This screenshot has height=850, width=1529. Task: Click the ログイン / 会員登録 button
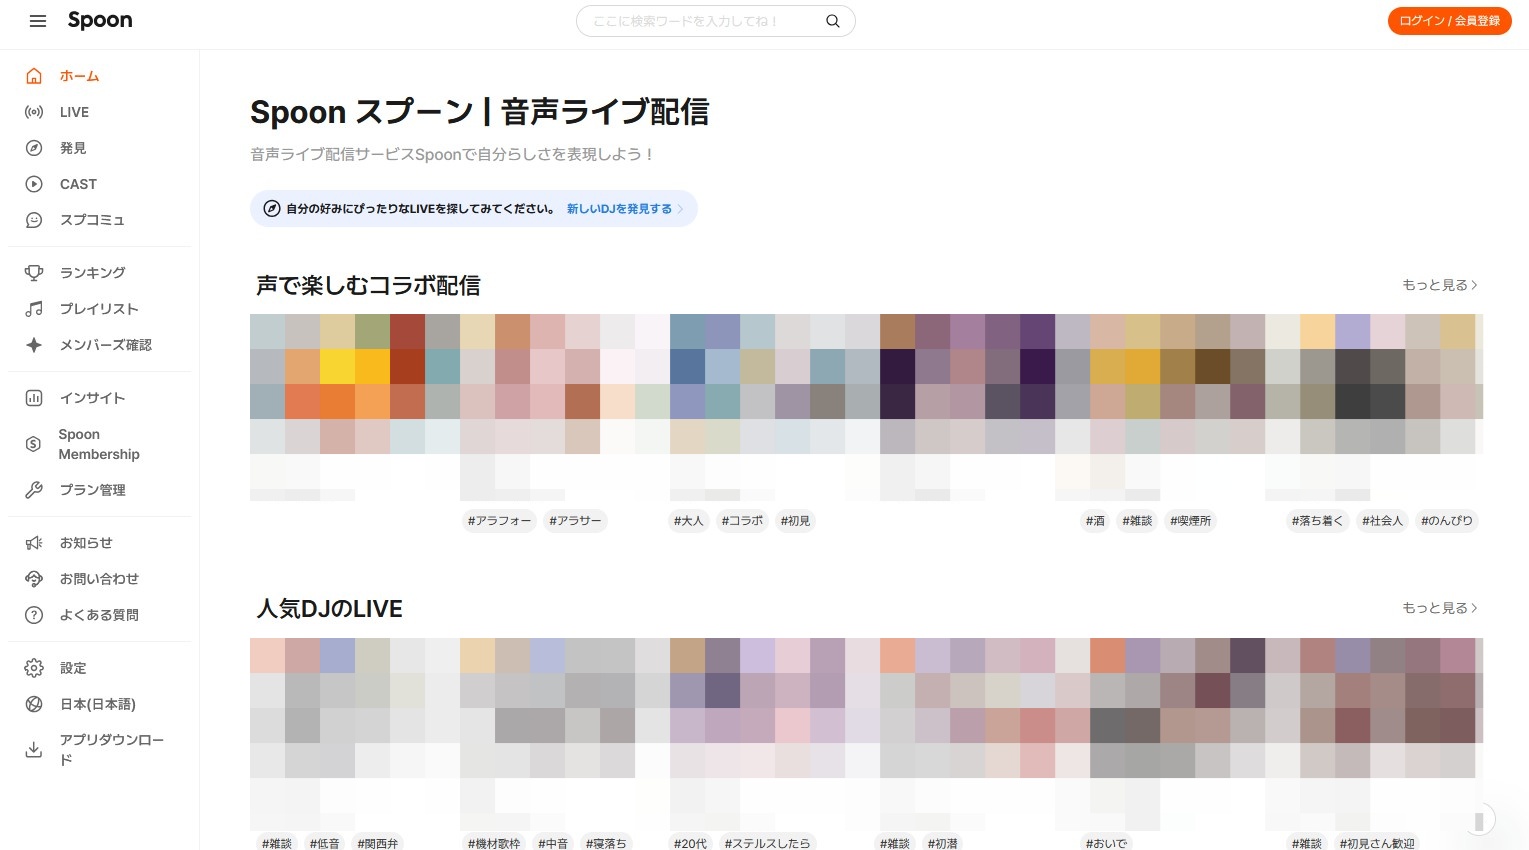(x=1449, y=21)
